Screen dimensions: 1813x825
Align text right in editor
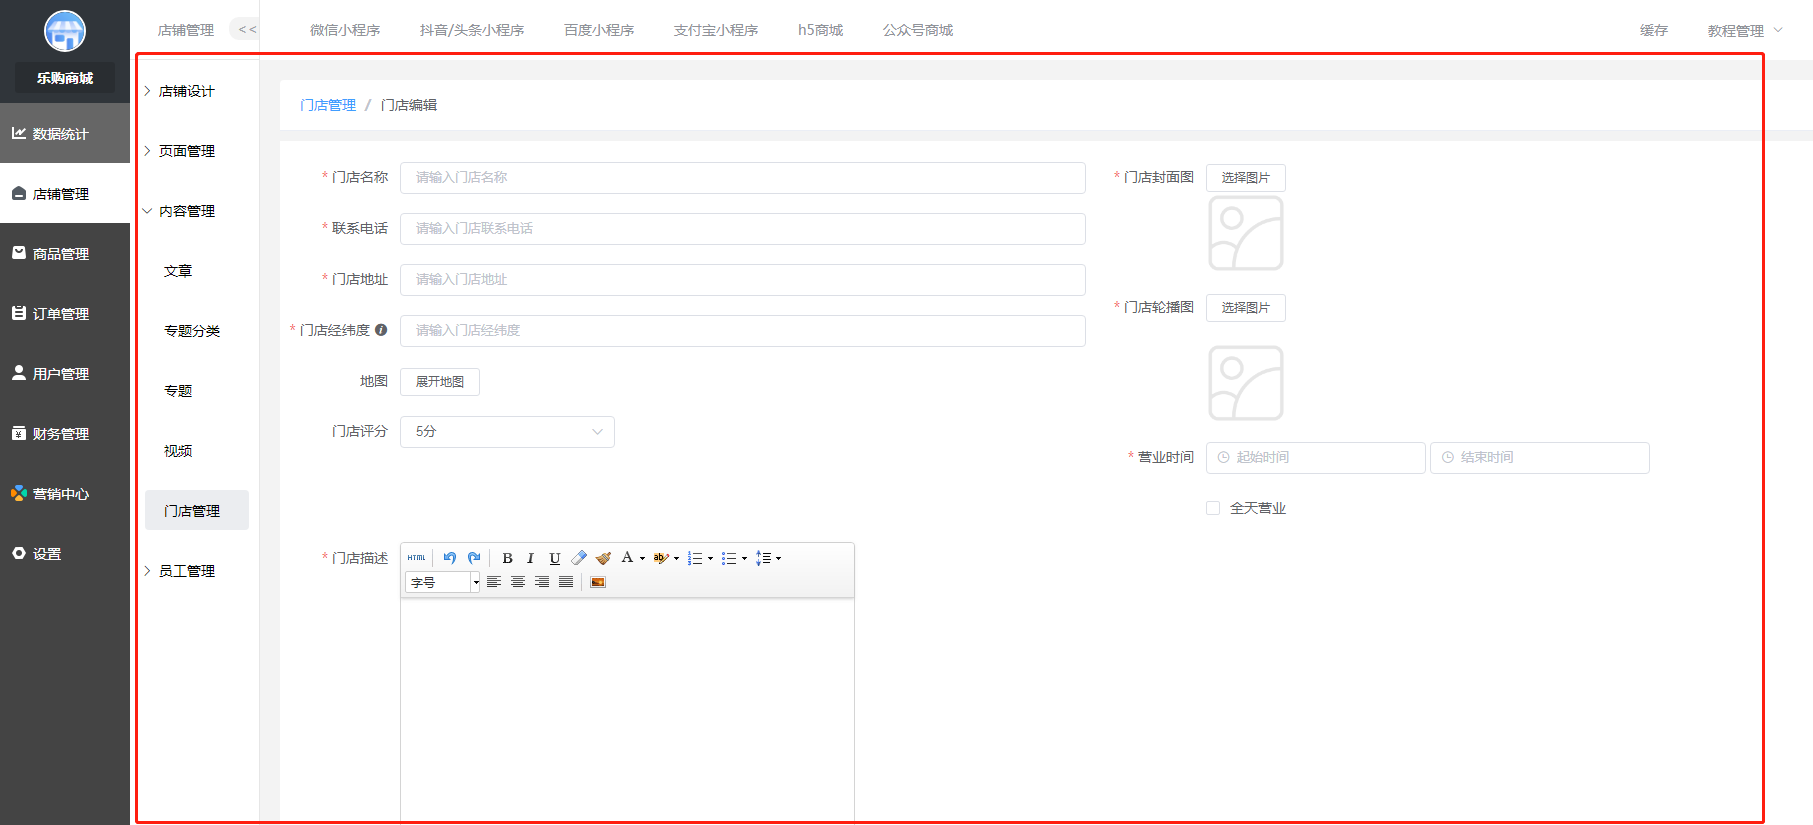click(542, 582)
